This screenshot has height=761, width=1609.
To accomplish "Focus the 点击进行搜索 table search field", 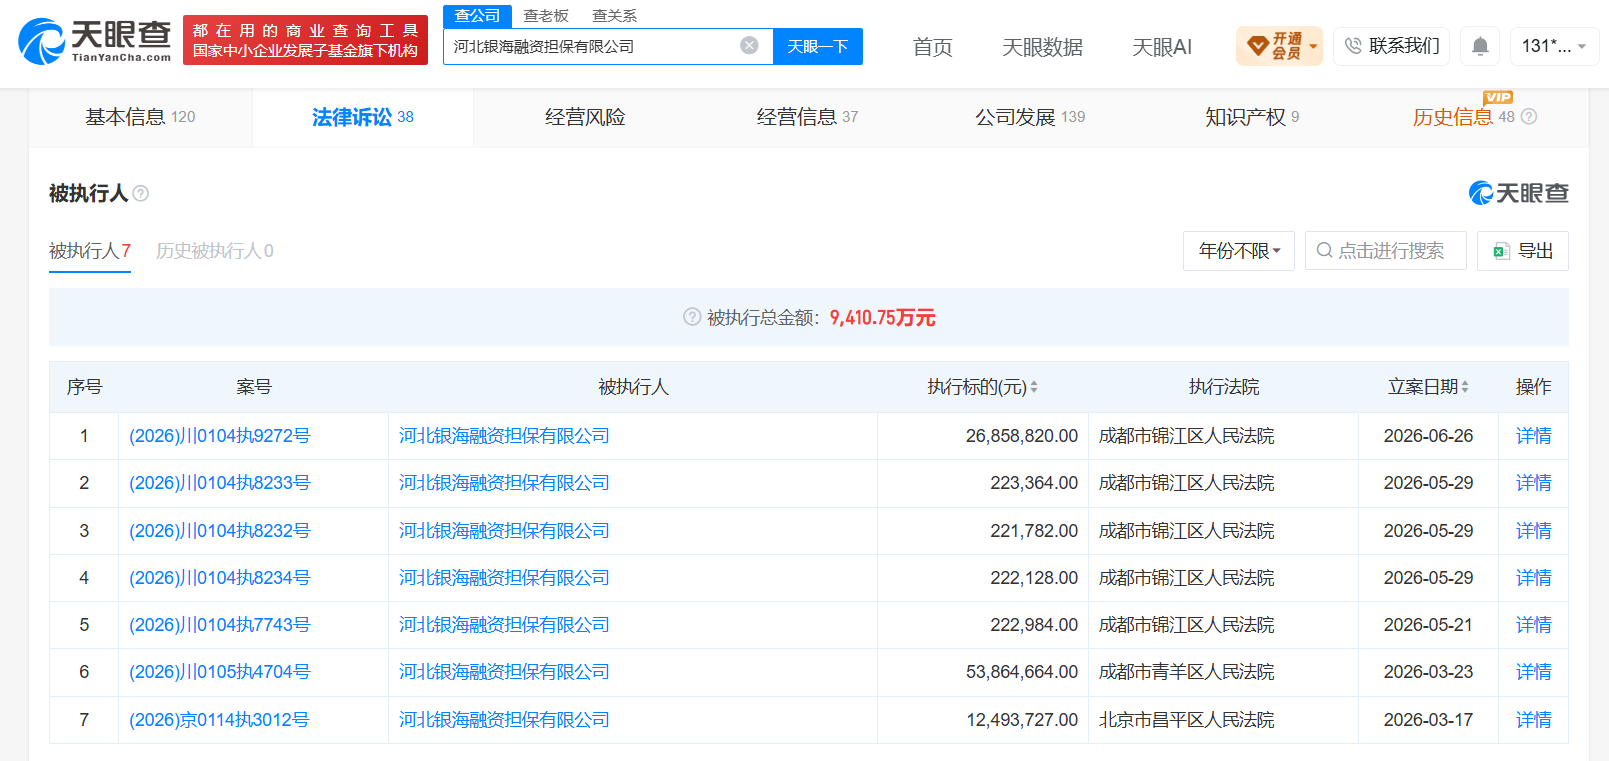I will tap(1385, 251).
